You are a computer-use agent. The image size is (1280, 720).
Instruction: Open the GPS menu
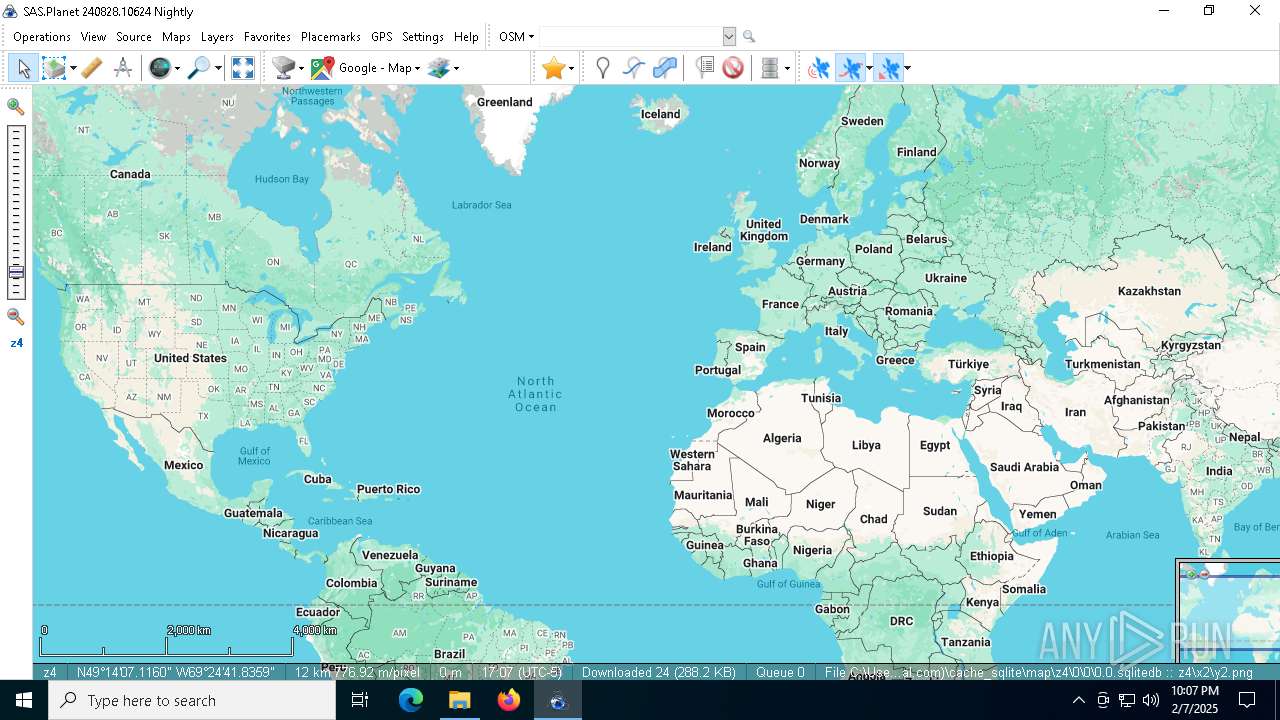pos(381,37)
